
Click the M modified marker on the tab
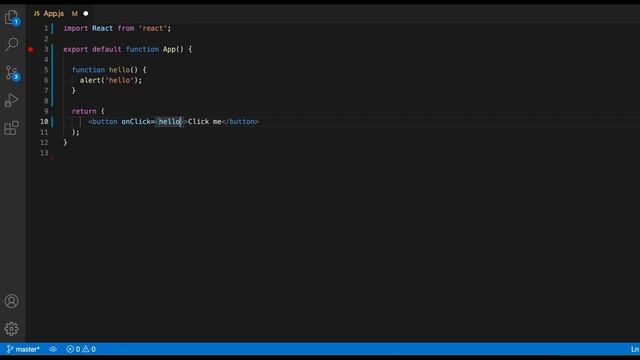tap(75, 13)
